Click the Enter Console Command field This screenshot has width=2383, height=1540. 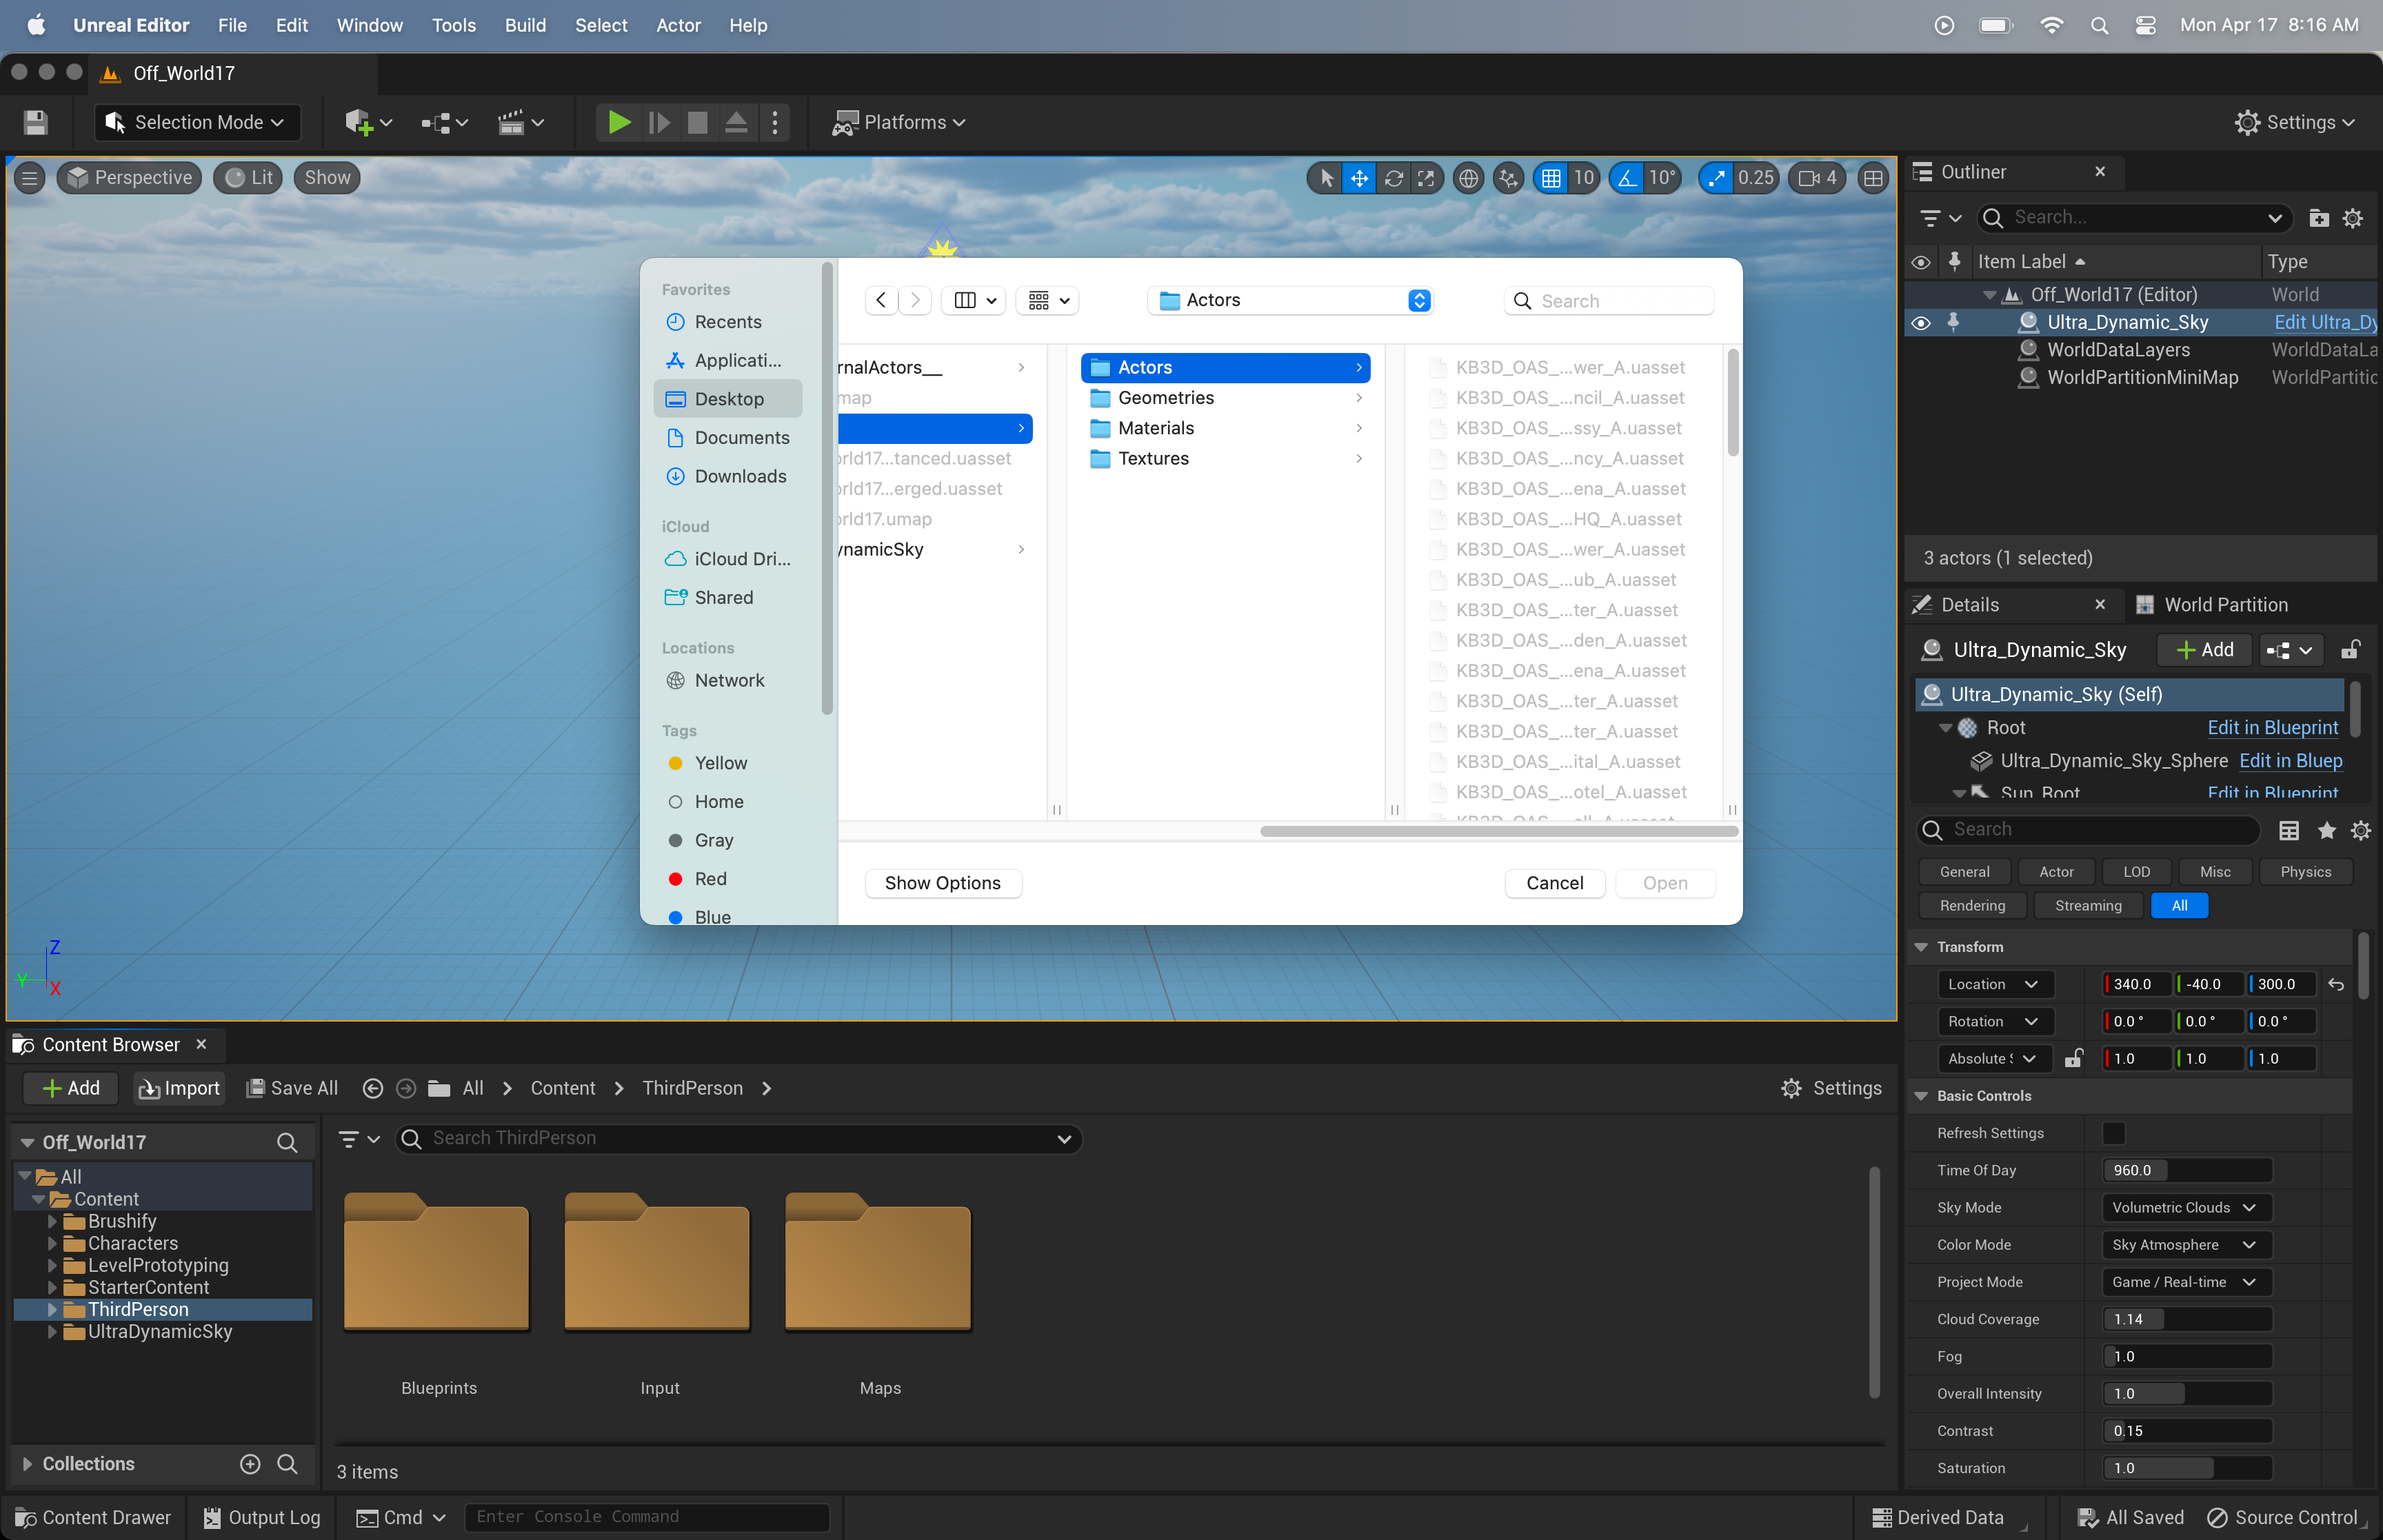pyautogui.click(x=646, y=1517)
